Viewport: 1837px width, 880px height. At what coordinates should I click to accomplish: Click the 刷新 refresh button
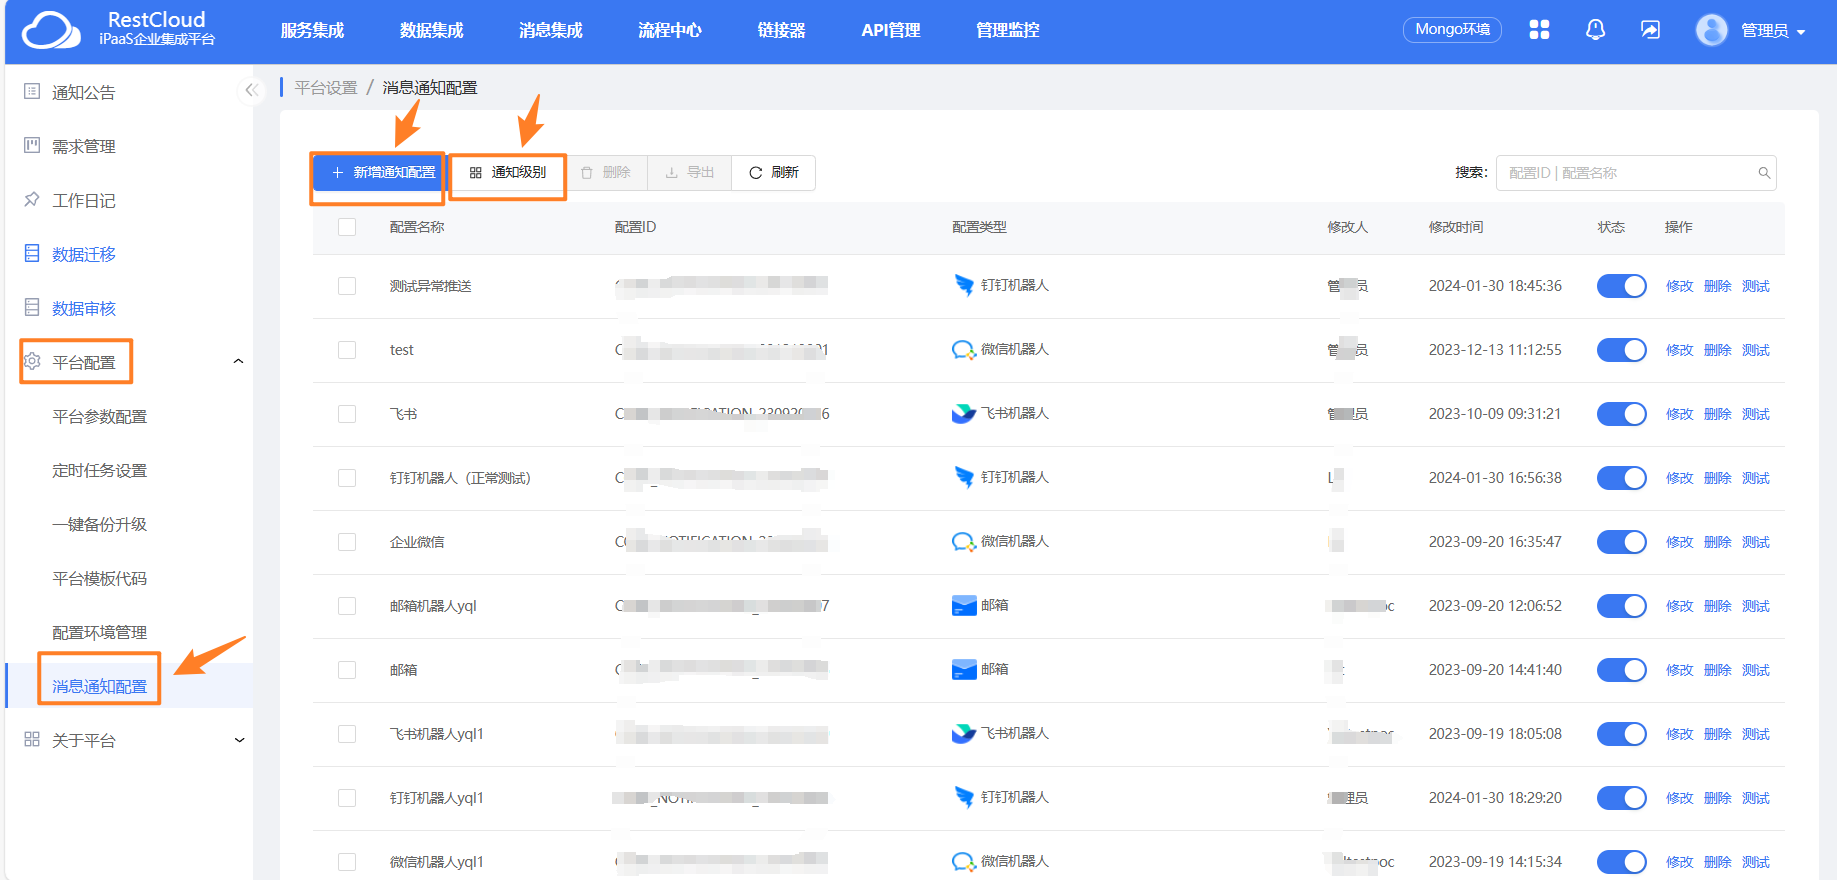774,173
